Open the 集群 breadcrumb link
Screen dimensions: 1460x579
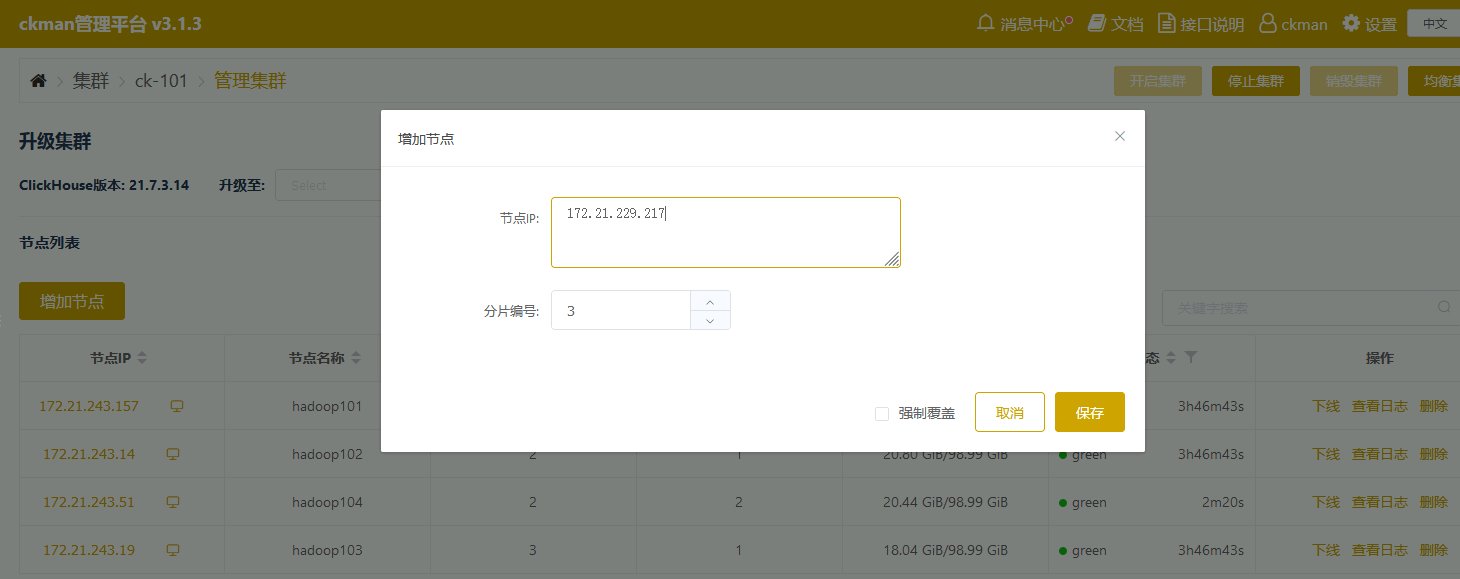91,81
